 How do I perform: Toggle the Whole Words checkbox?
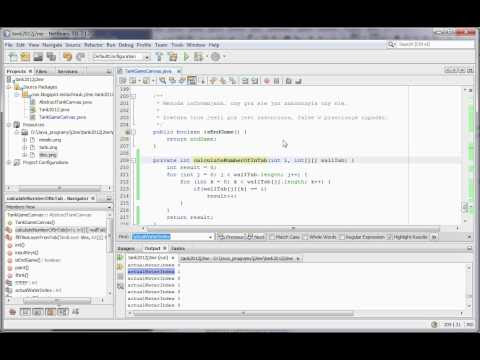(305, 237)
